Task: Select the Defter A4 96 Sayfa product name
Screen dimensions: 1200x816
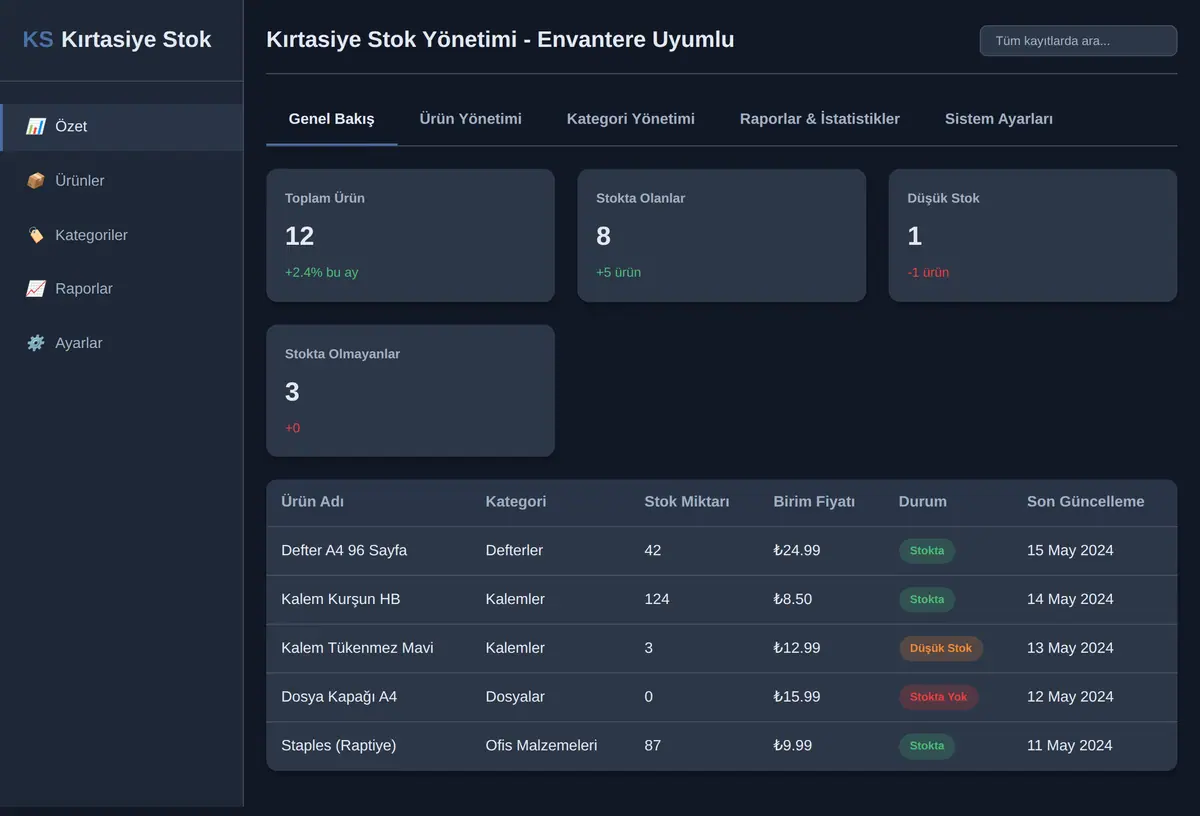Action: pyautogui.click(x=344, y=551)
